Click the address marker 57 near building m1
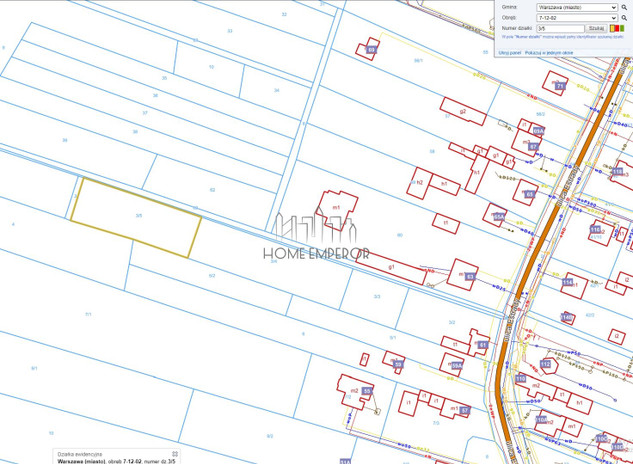Viewport: 633px width, 464px height. pyautogui.click(x=467, y=408)
